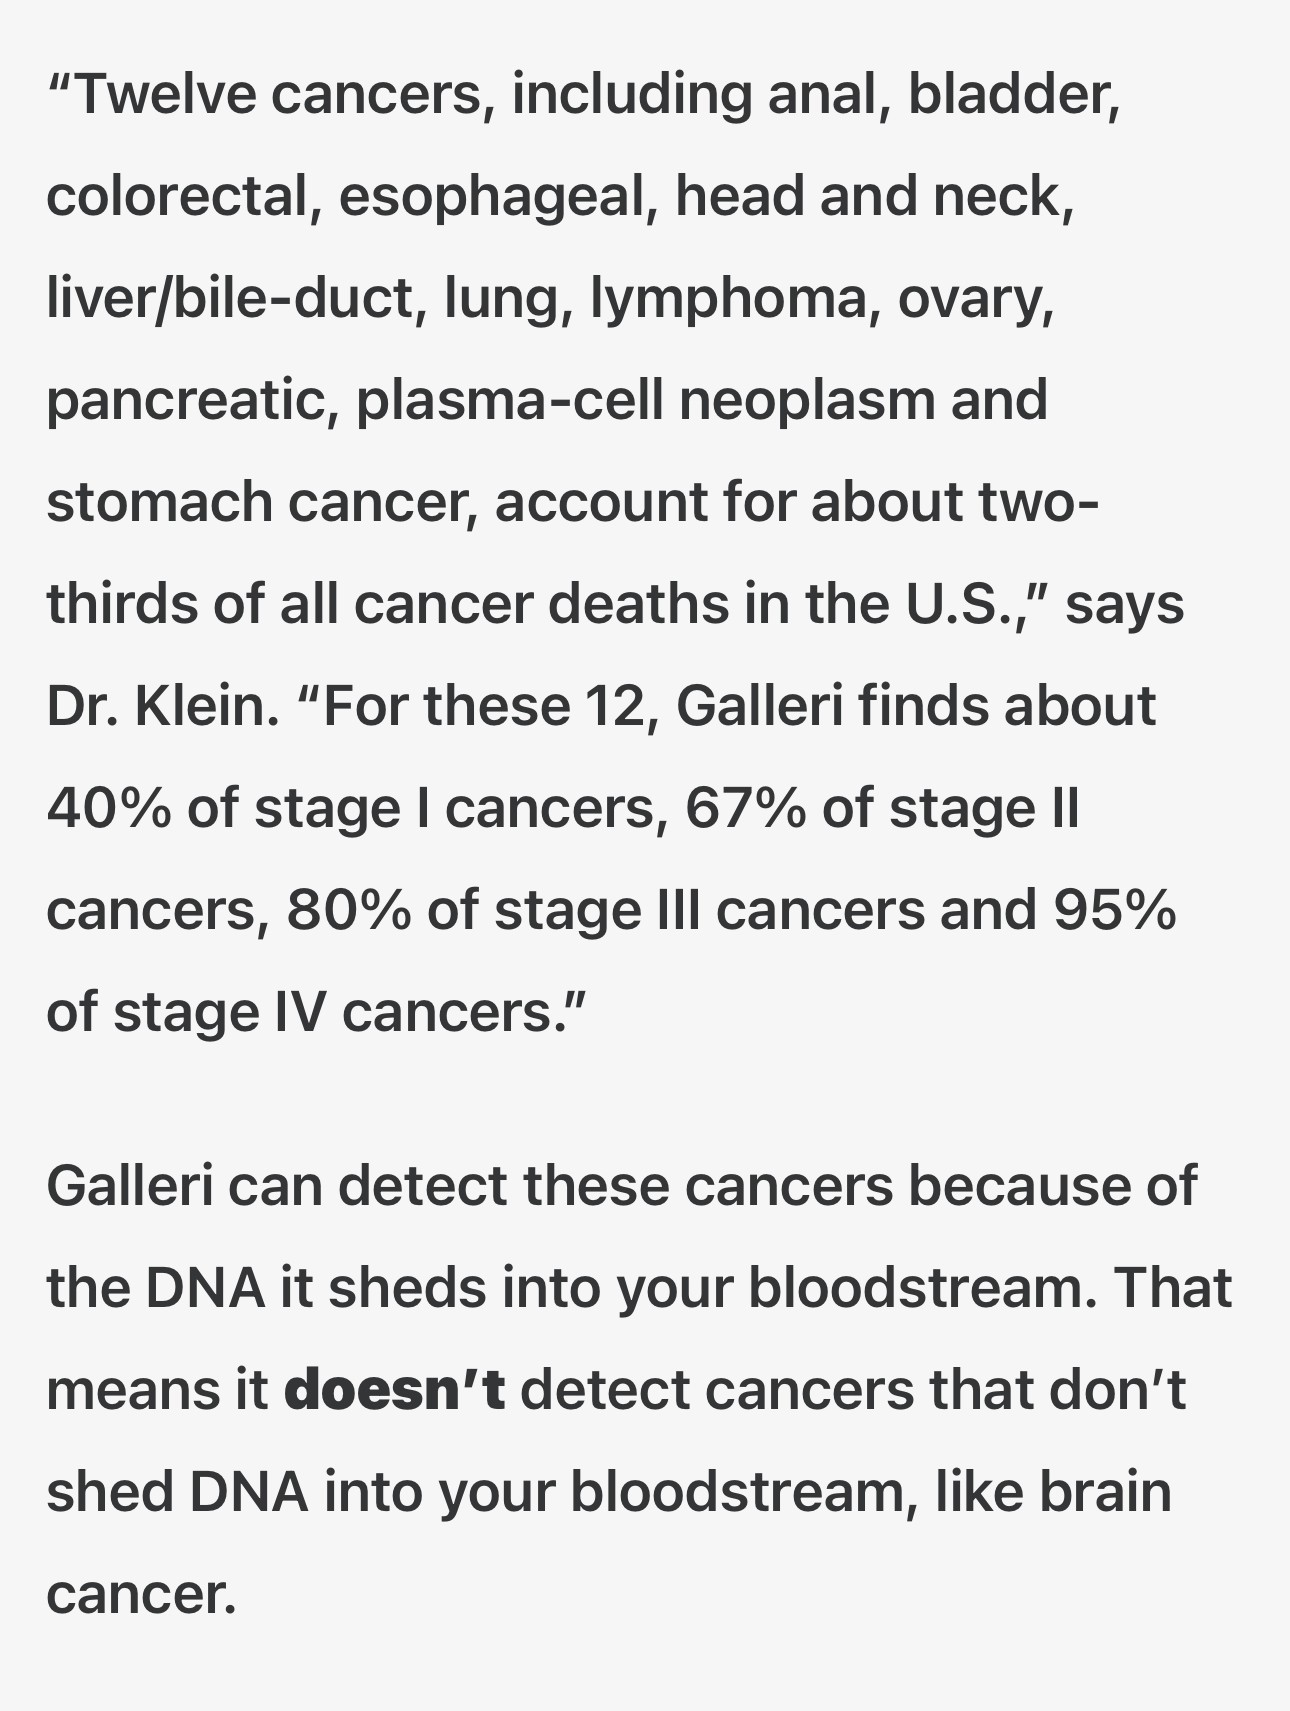
Task: Select the word "colorectal" in the list
Action: (x=176, y=196)
